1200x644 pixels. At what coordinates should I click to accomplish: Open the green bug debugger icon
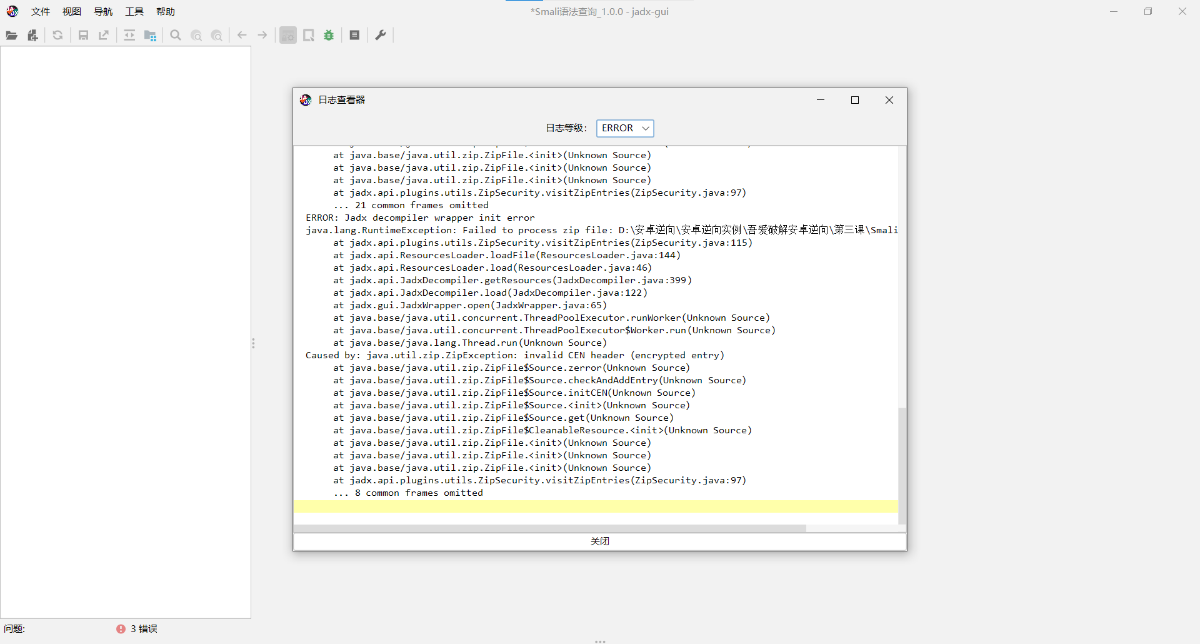pos(328,35)
